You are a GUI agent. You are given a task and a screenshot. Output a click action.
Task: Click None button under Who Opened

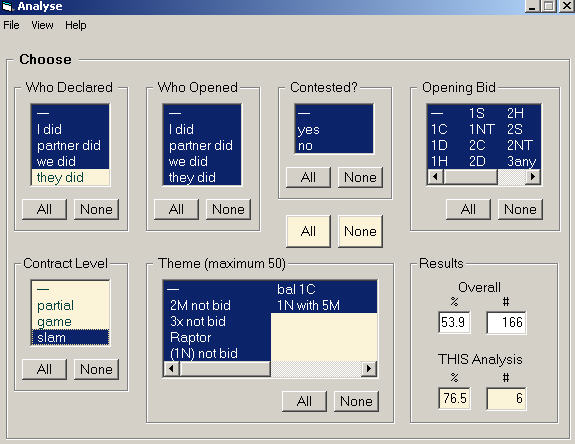[228, 209]
